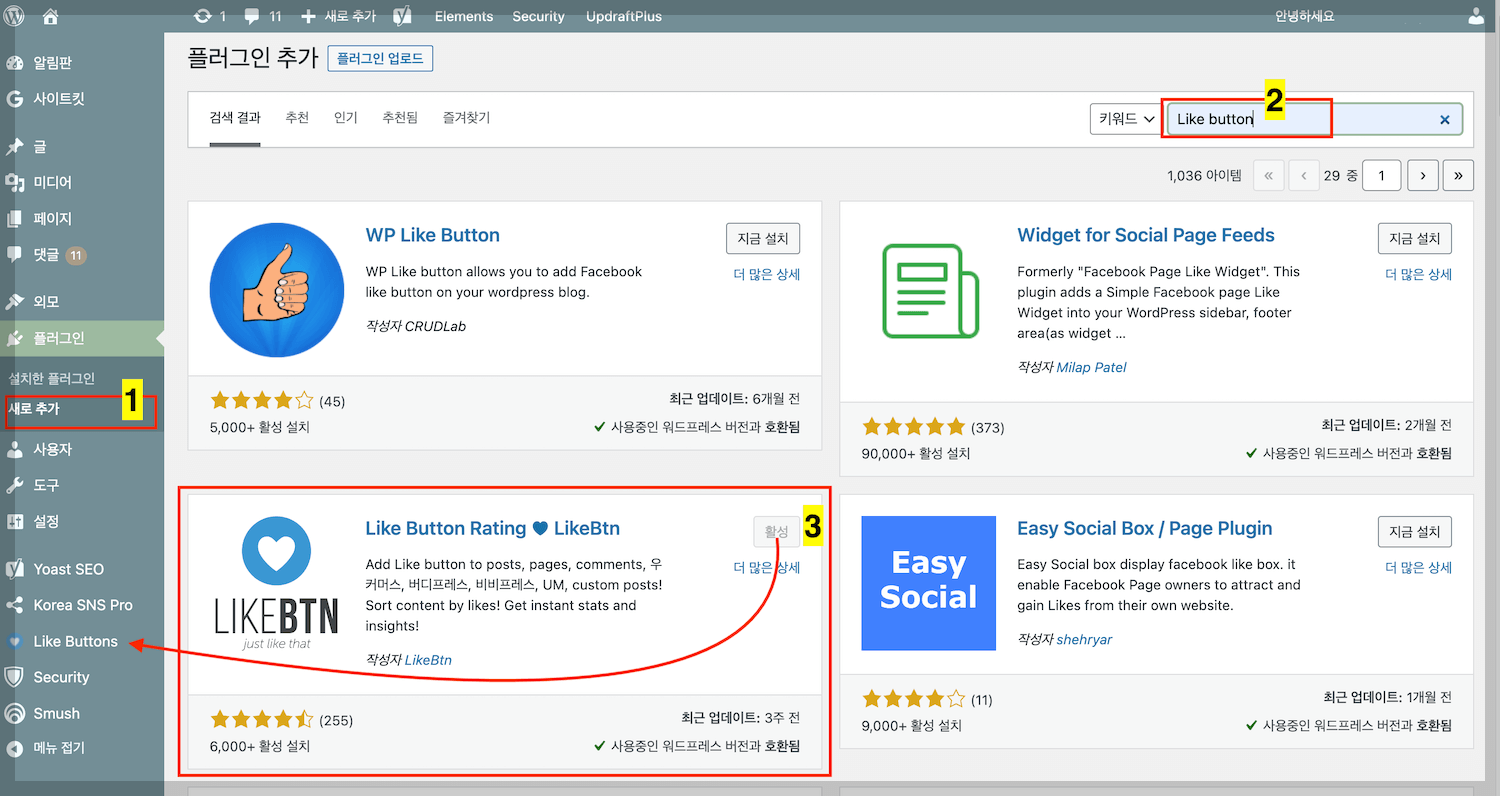Click the Yoast icon in admin bar
1500x796 pixels.
(x=403, y=16)
